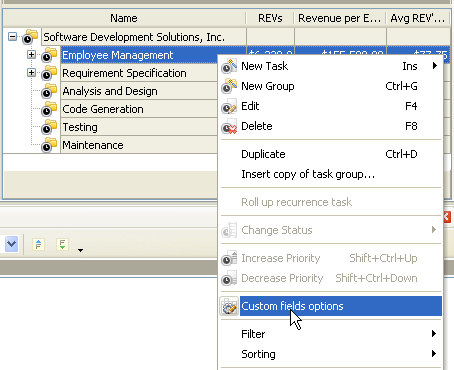Click the green down-arrow toolbar icon

pyautogui.click(x=62, y=244)
